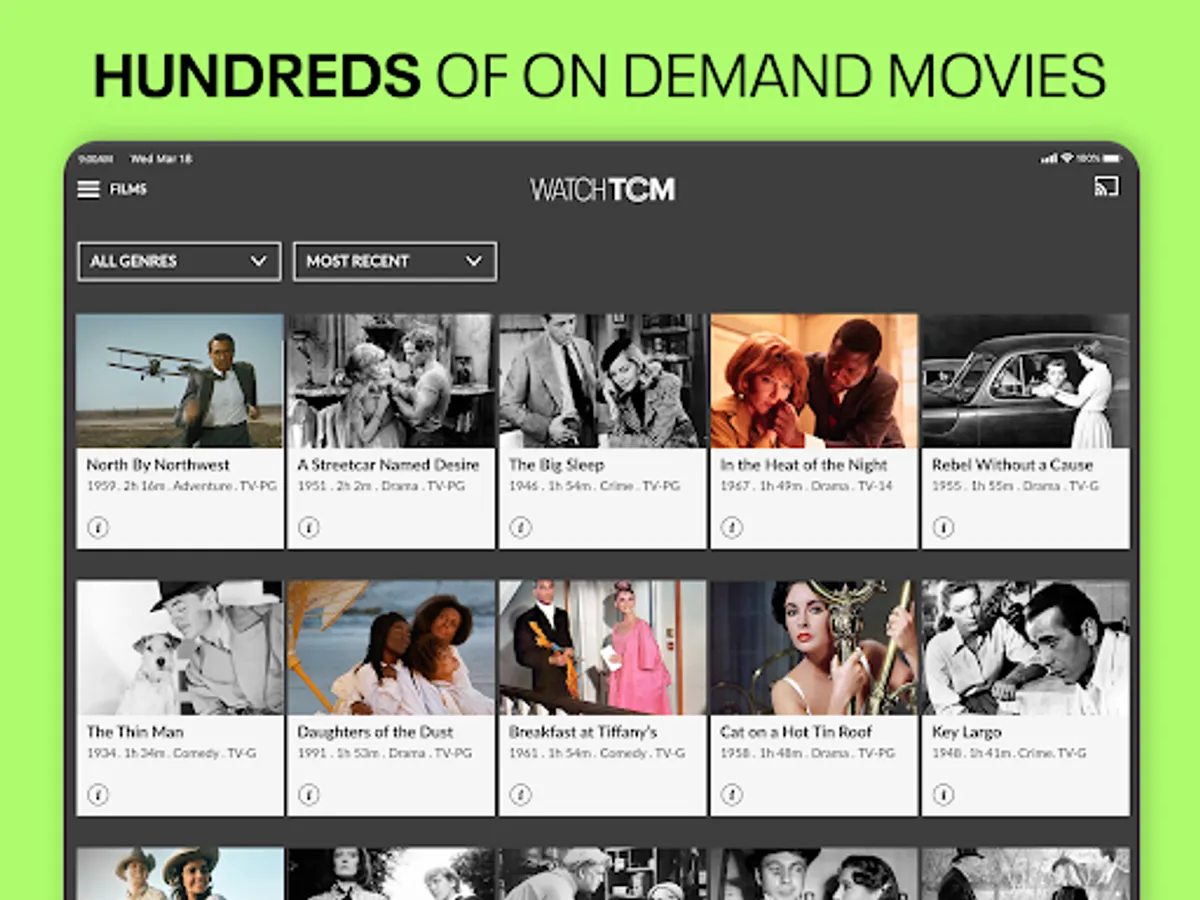Viewport: 1200px width, 900px height.
Task: Open info icon for The Thin Man
Action: point(98,794)
